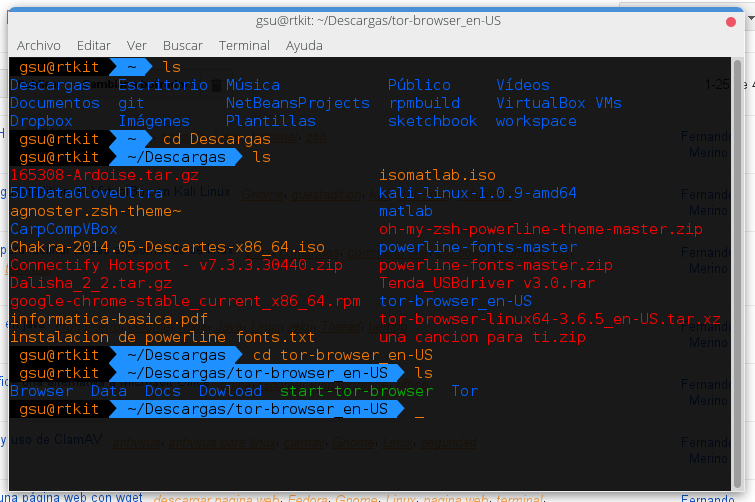Image resolution: width=755 pixels, height=502 pixels.
Task: Click the Tor directory name
Action: click(x=465, y=391)
